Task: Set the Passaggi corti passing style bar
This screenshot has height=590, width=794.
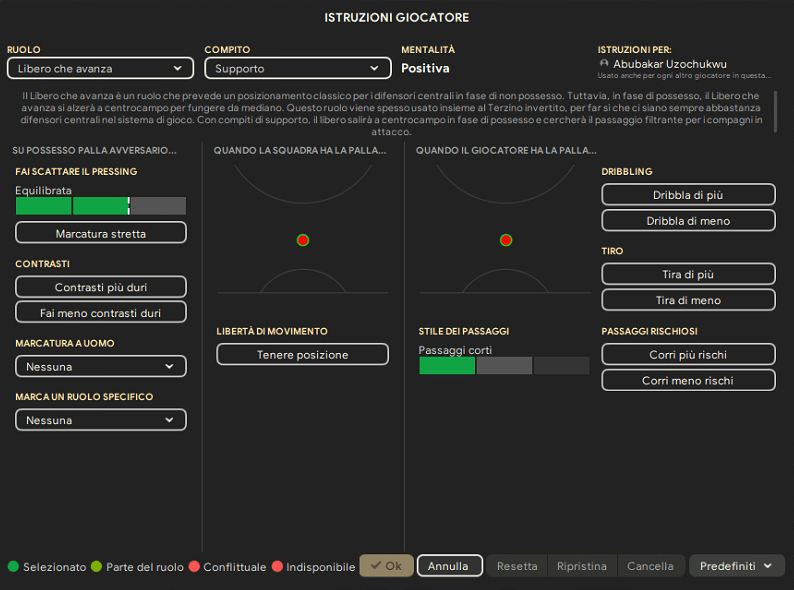Action: pyautogui.click(x=504, y=366)
